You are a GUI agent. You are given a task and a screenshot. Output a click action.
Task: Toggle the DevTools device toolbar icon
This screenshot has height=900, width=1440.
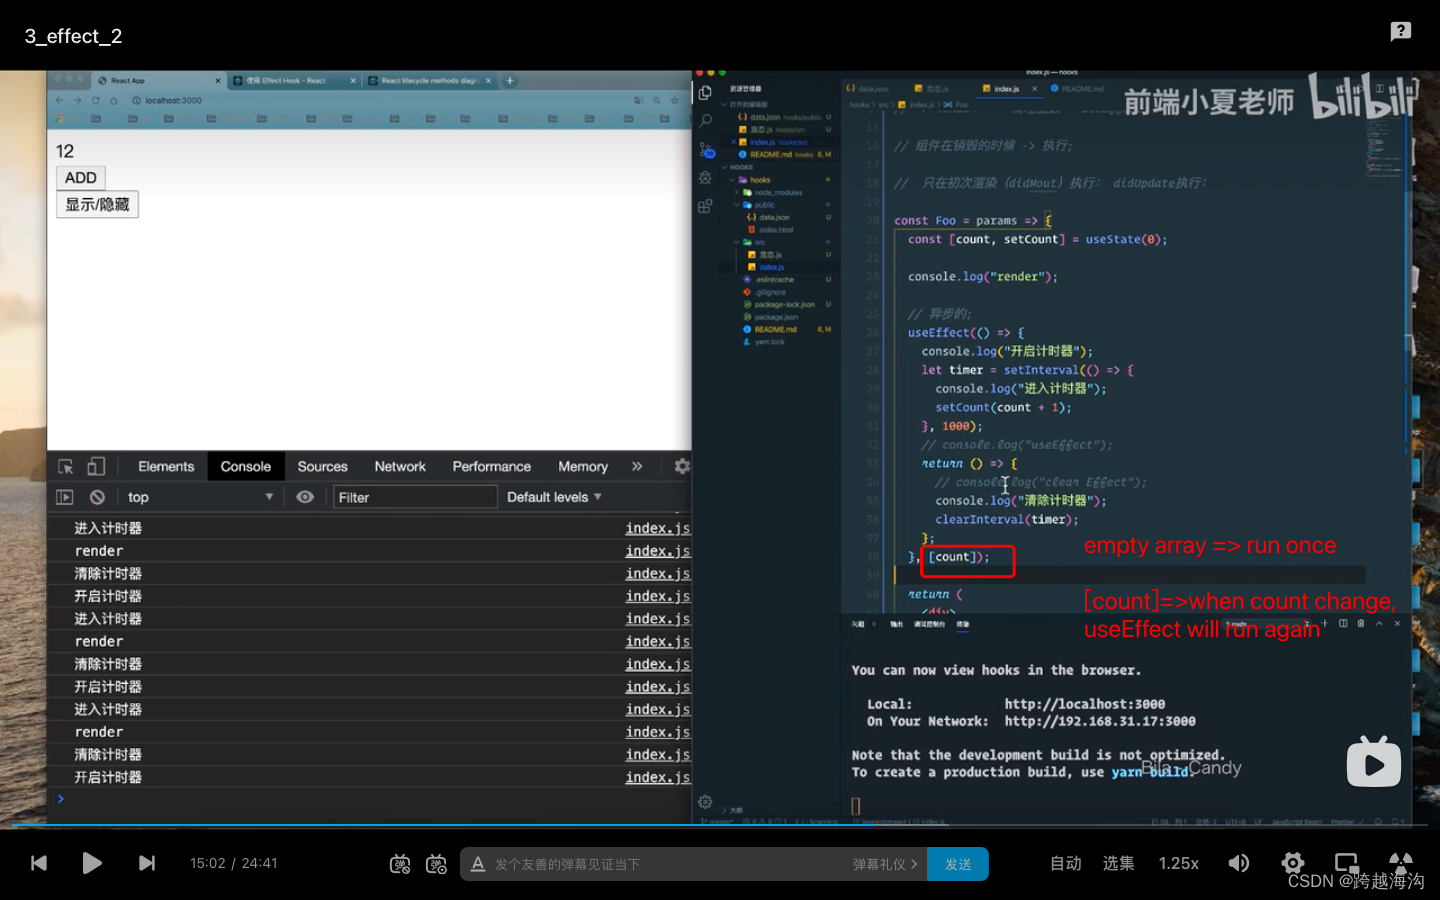point(96,466)
